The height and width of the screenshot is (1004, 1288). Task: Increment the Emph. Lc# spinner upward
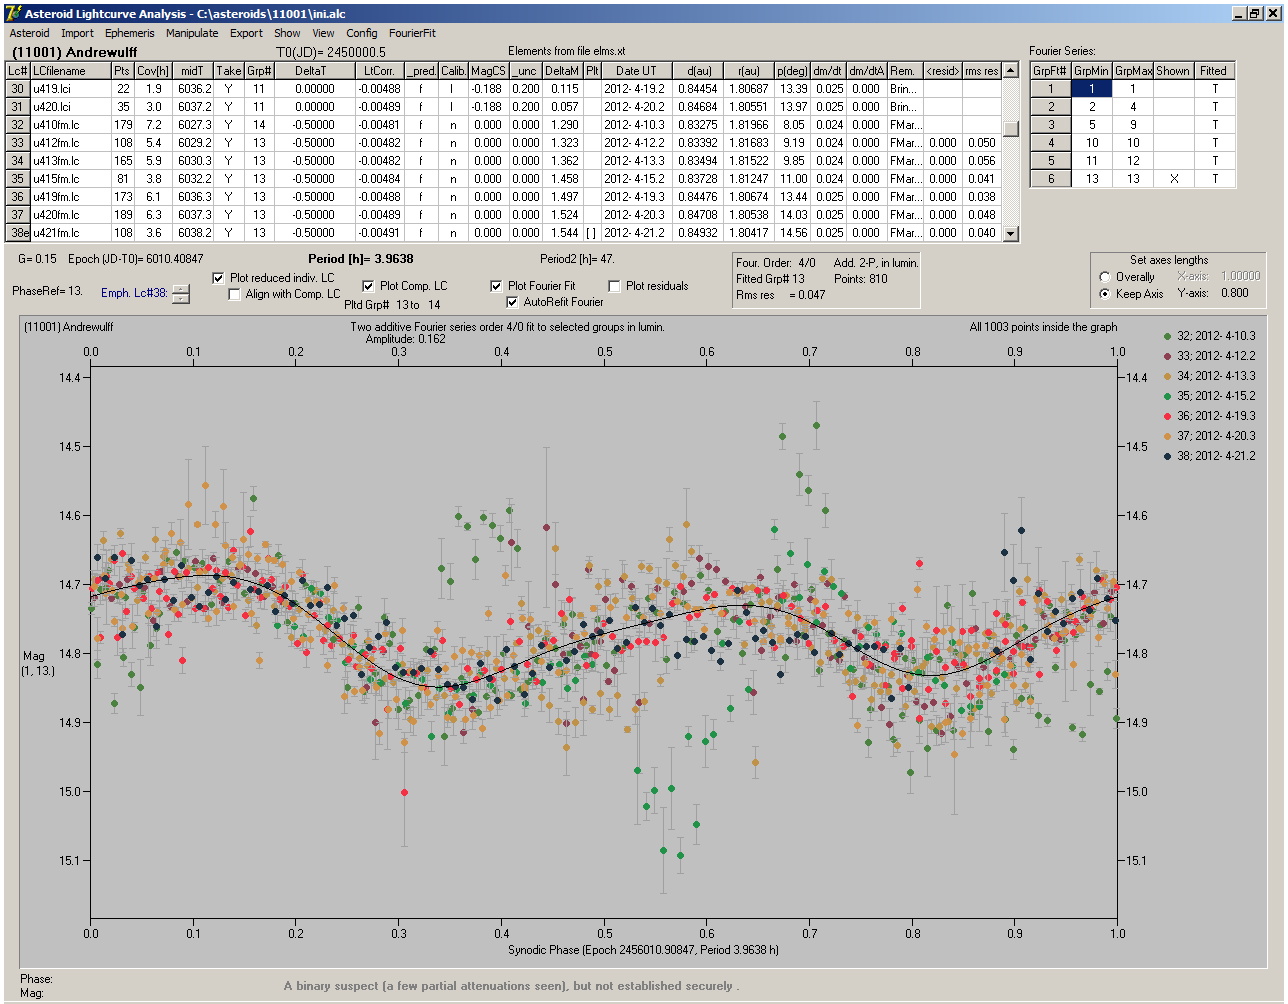[180, 289]
